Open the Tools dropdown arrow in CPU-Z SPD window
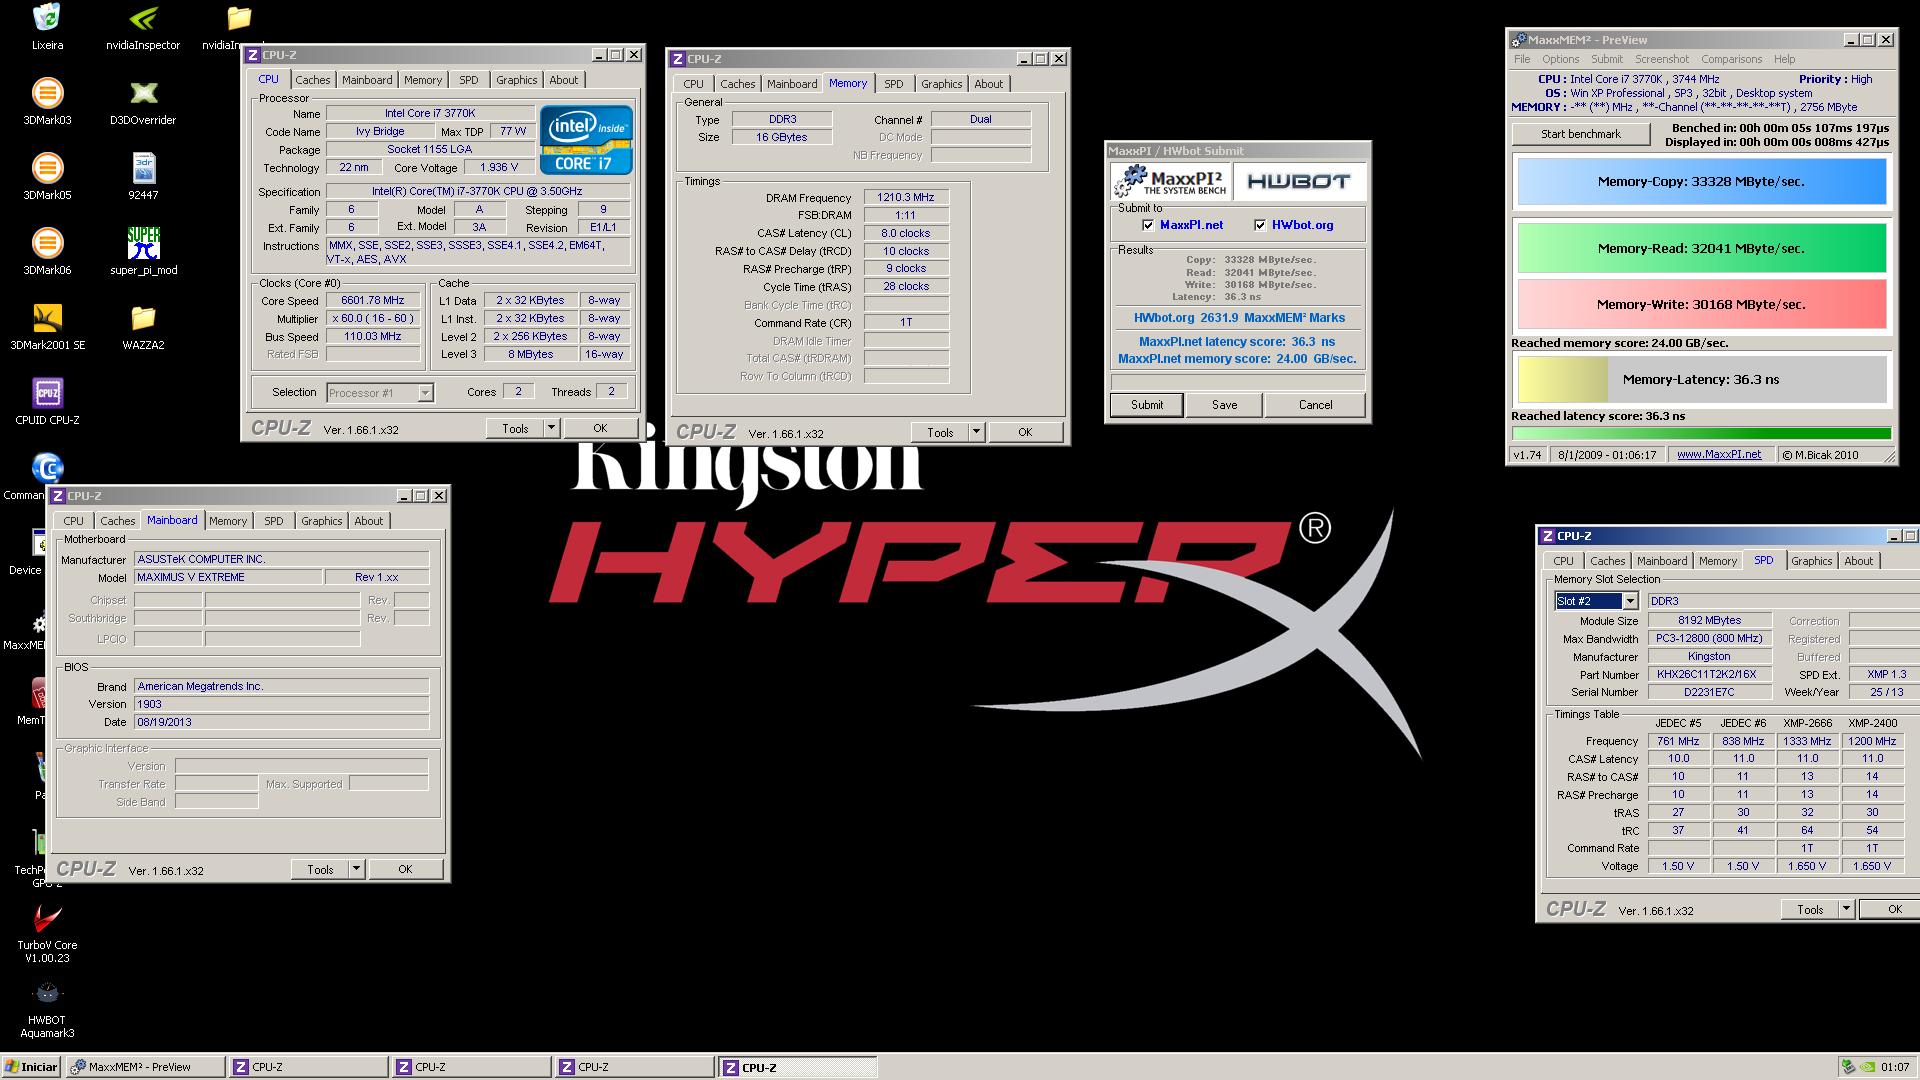Image resolution: width=1920 pixels, height=1080 pixels. 1846,909
